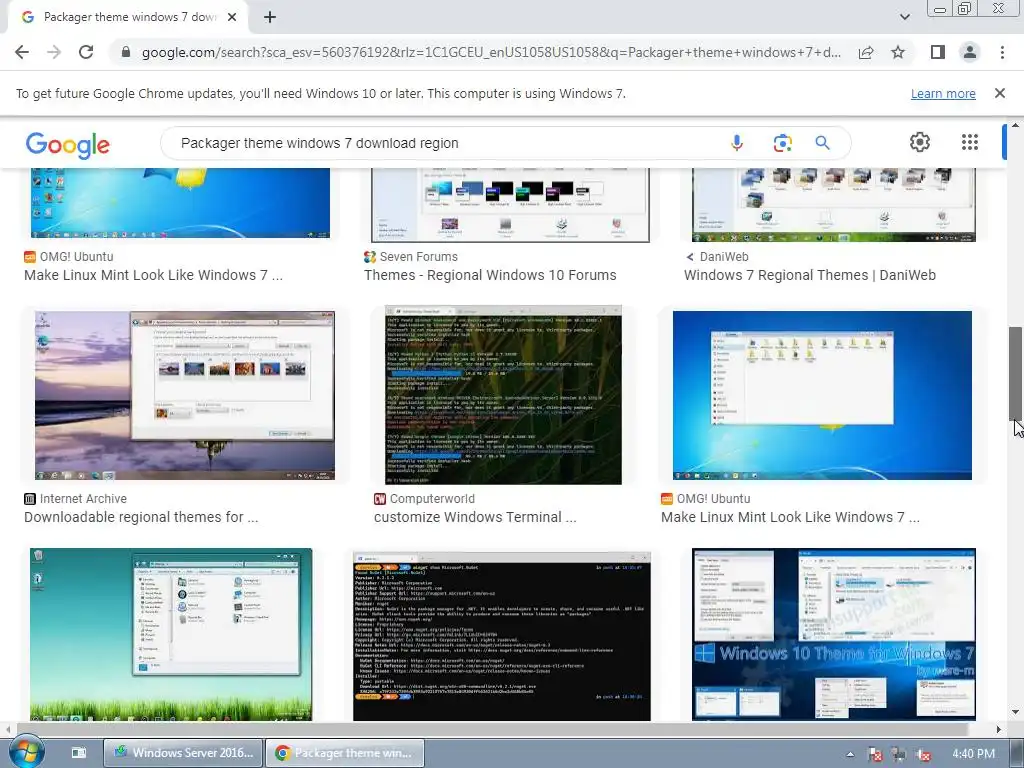Show hidden system tray icons arrow
Image resolution: width=1024 pixels, height=768 pixels.
click(850, 754)
